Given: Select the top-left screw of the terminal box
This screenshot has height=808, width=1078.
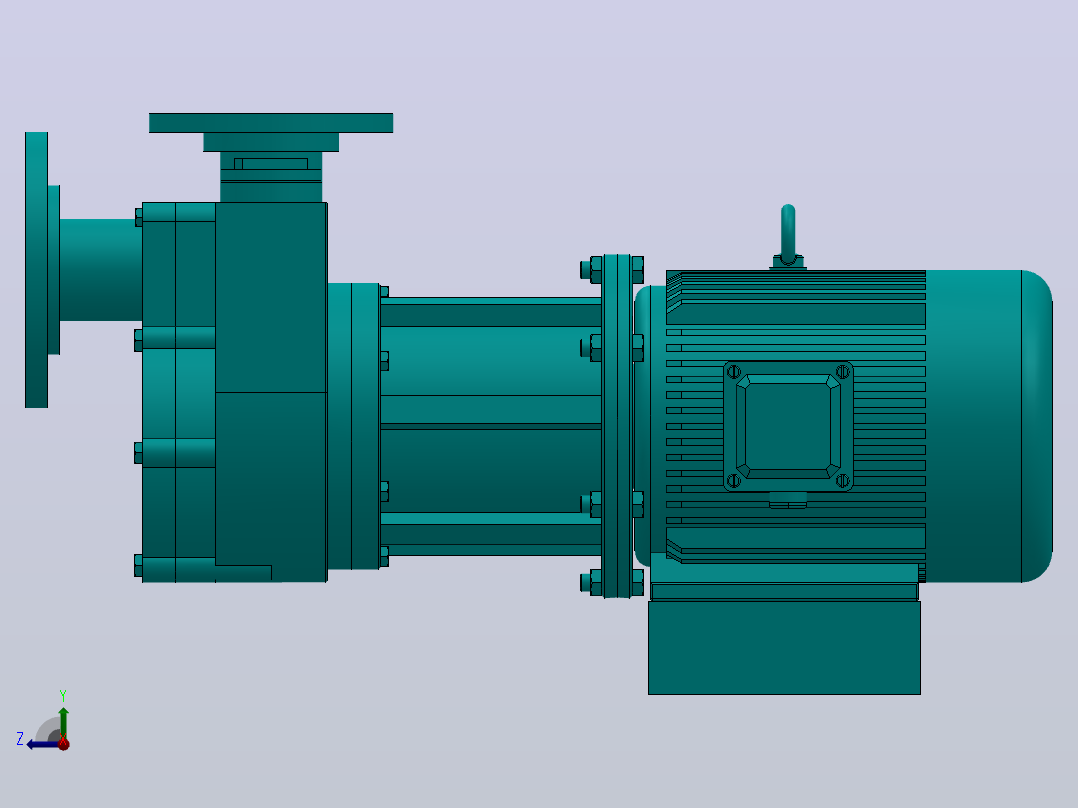Looking at the screenshot, I should click(734, 372).
